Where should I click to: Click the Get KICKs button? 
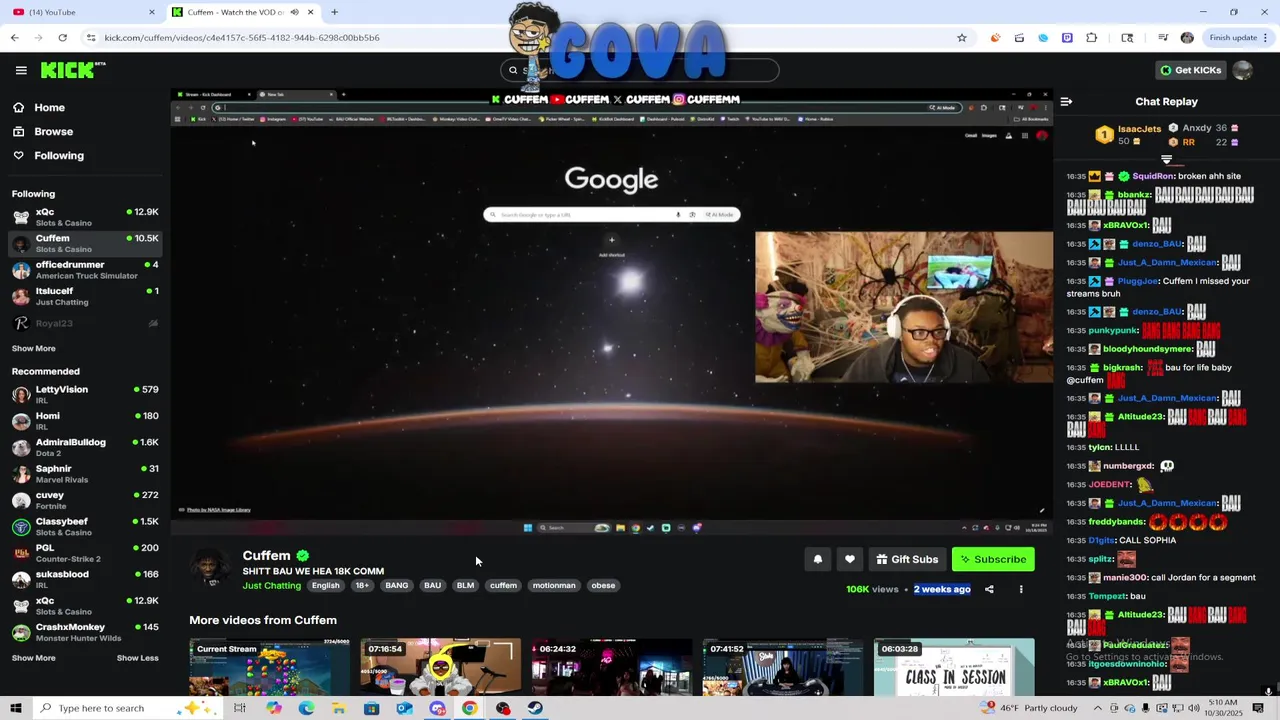point(1190,70)
